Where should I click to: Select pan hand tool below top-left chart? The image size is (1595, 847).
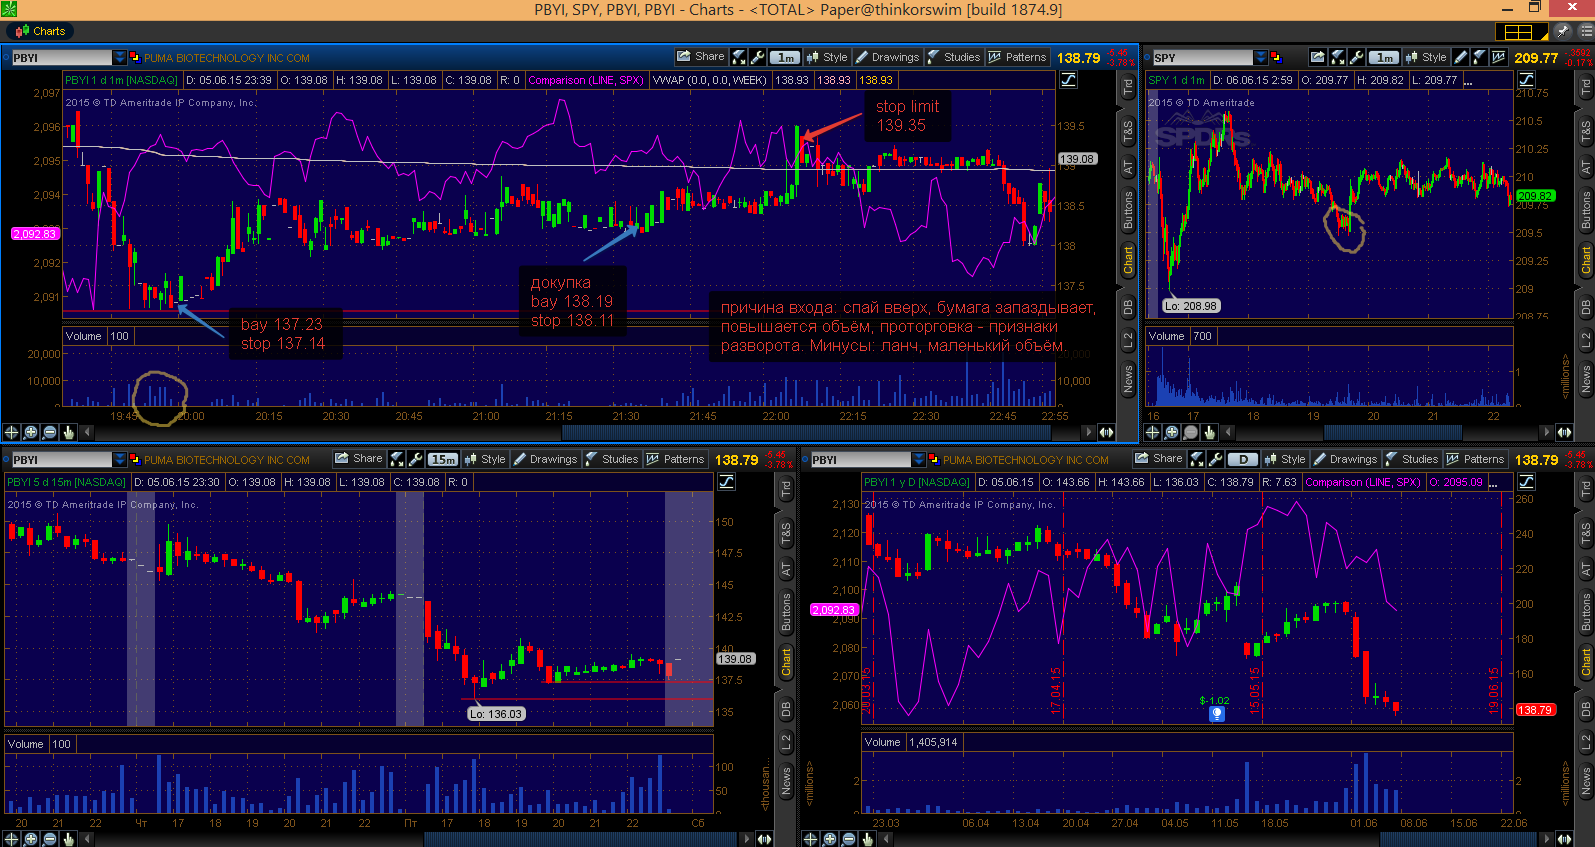[x=69, y=432]
